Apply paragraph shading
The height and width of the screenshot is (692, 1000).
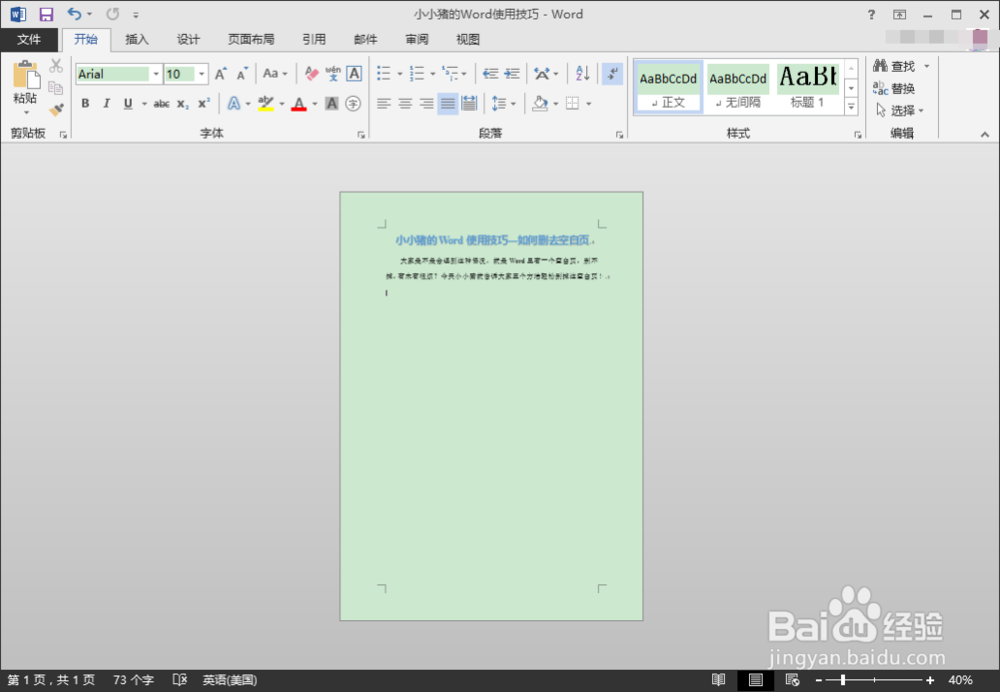point(540,103)
